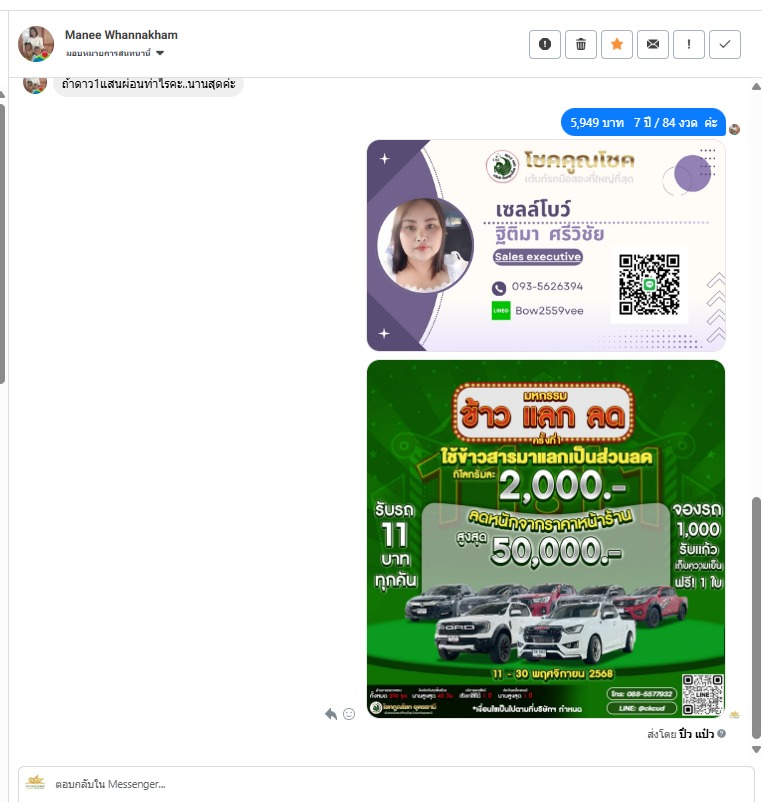
Task: Mark conversation done with checkmark button
Action: coord(725,44)
